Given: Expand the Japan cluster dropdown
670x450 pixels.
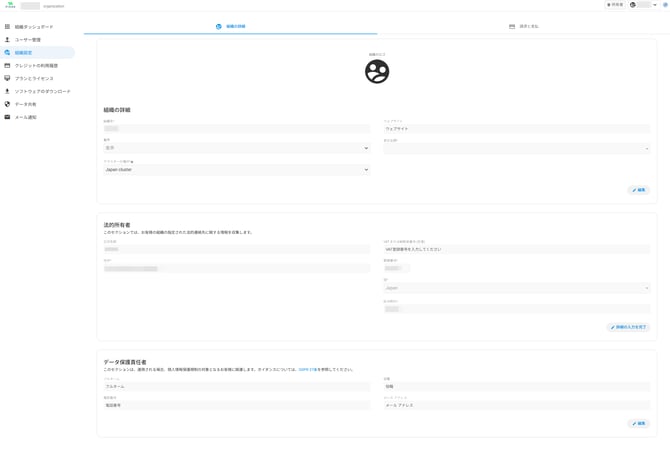Looking at the screenshot, I should point(236,170).
